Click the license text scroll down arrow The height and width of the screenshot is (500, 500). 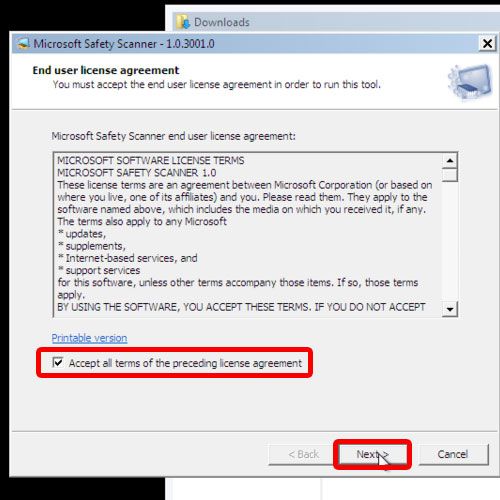(x=450, y=309)
